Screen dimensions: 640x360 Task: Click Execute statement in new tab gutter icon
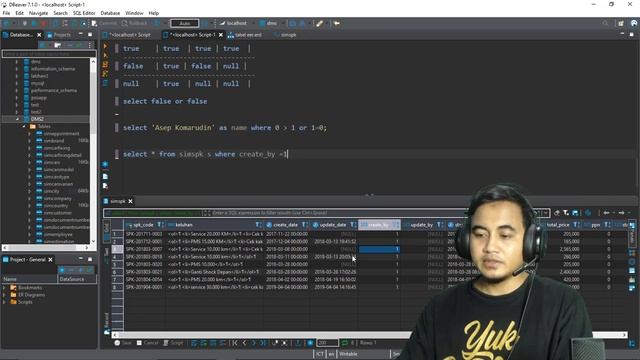[x=105, y=55]
